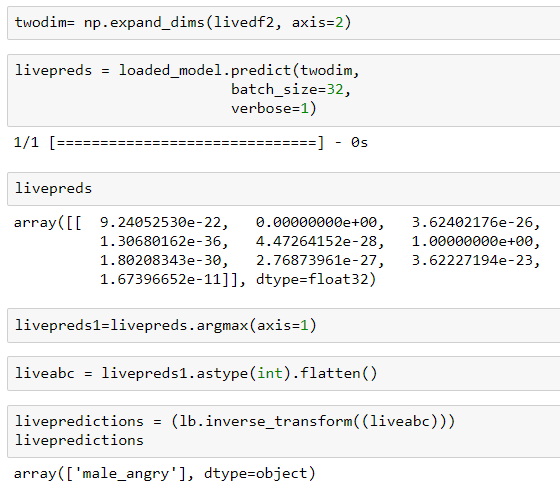Viewport: 560px width, 493px height.
Task: Select the loaded_model.predict code cell
Action: click(284, 90)
